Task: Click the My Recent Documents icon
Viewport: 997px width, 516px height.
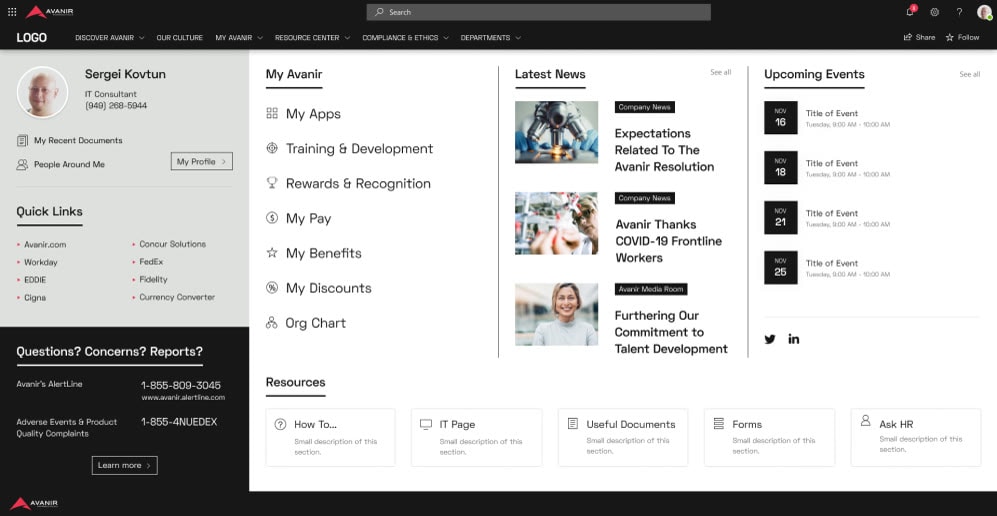Action: point(22,140)
